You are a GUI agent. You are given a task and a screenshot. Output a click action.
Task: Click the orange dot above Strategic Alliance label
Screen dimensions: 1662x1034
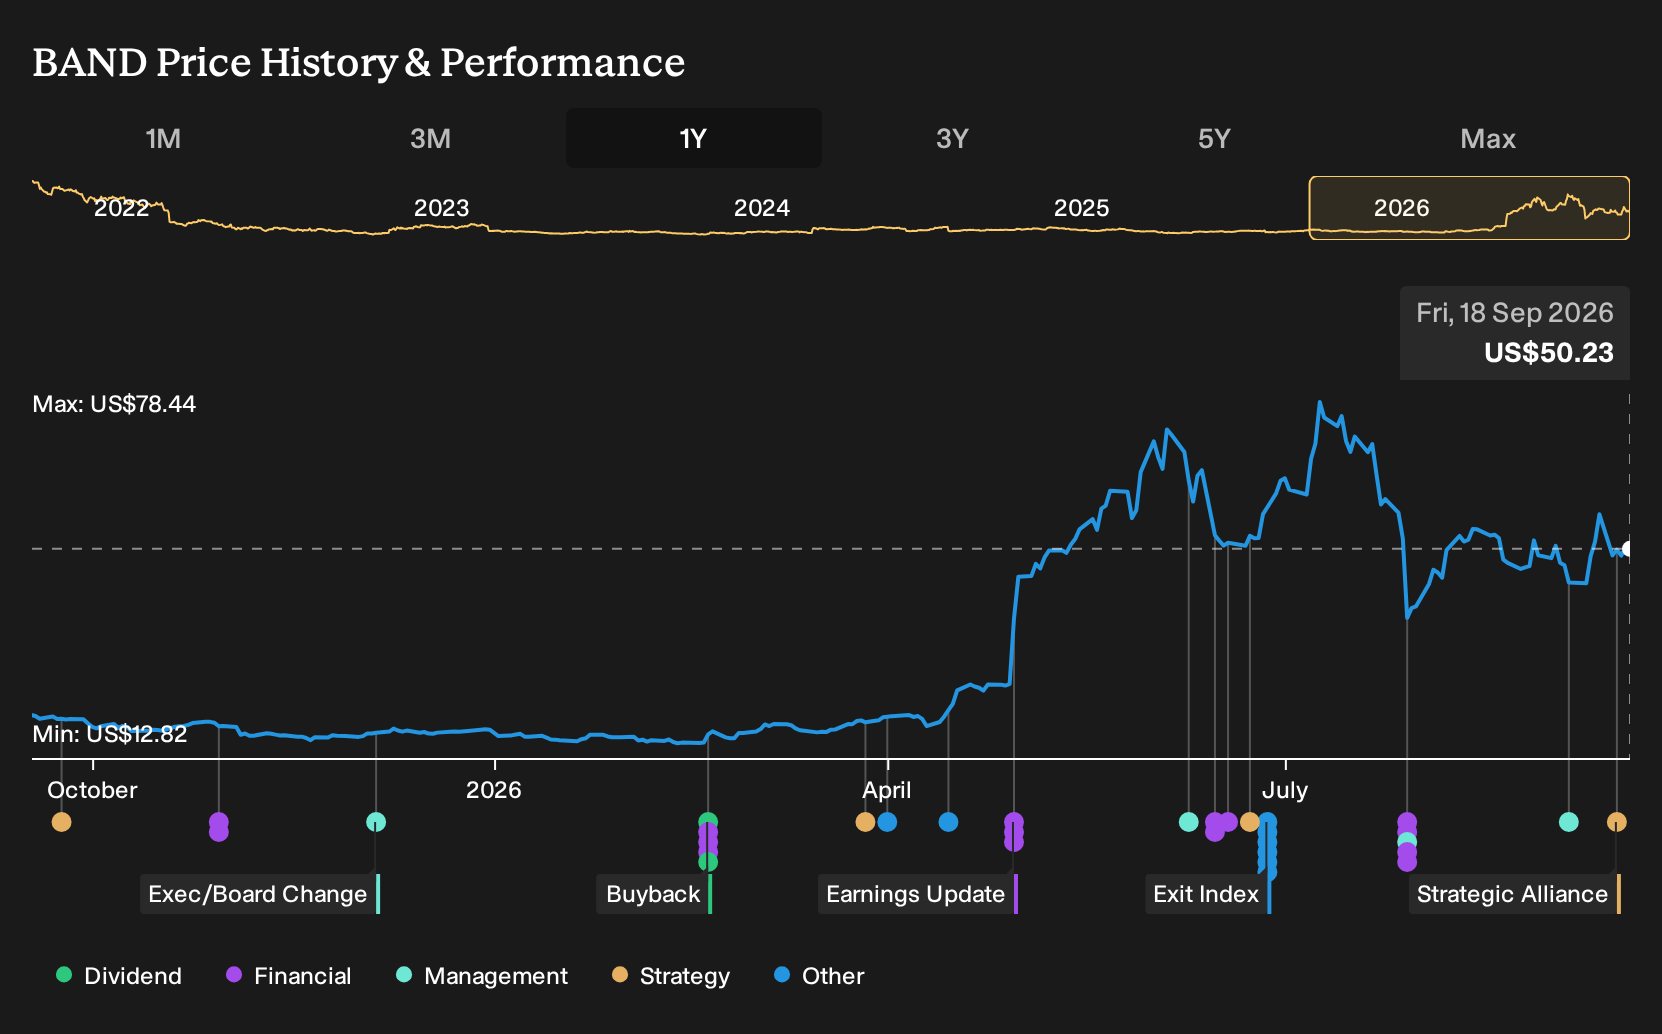1617,822
